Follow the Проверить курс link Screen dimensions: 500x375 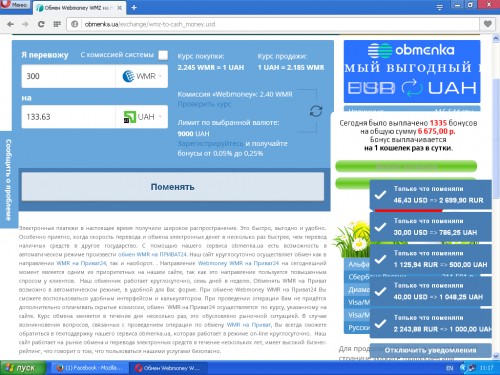click(204, 104)
